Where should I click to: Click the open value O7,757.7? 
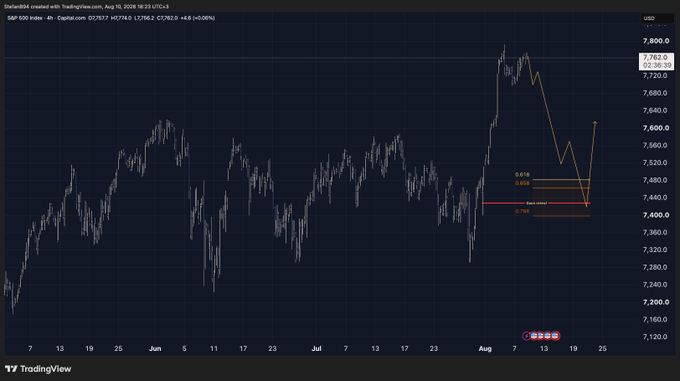(x=98, y=18)
